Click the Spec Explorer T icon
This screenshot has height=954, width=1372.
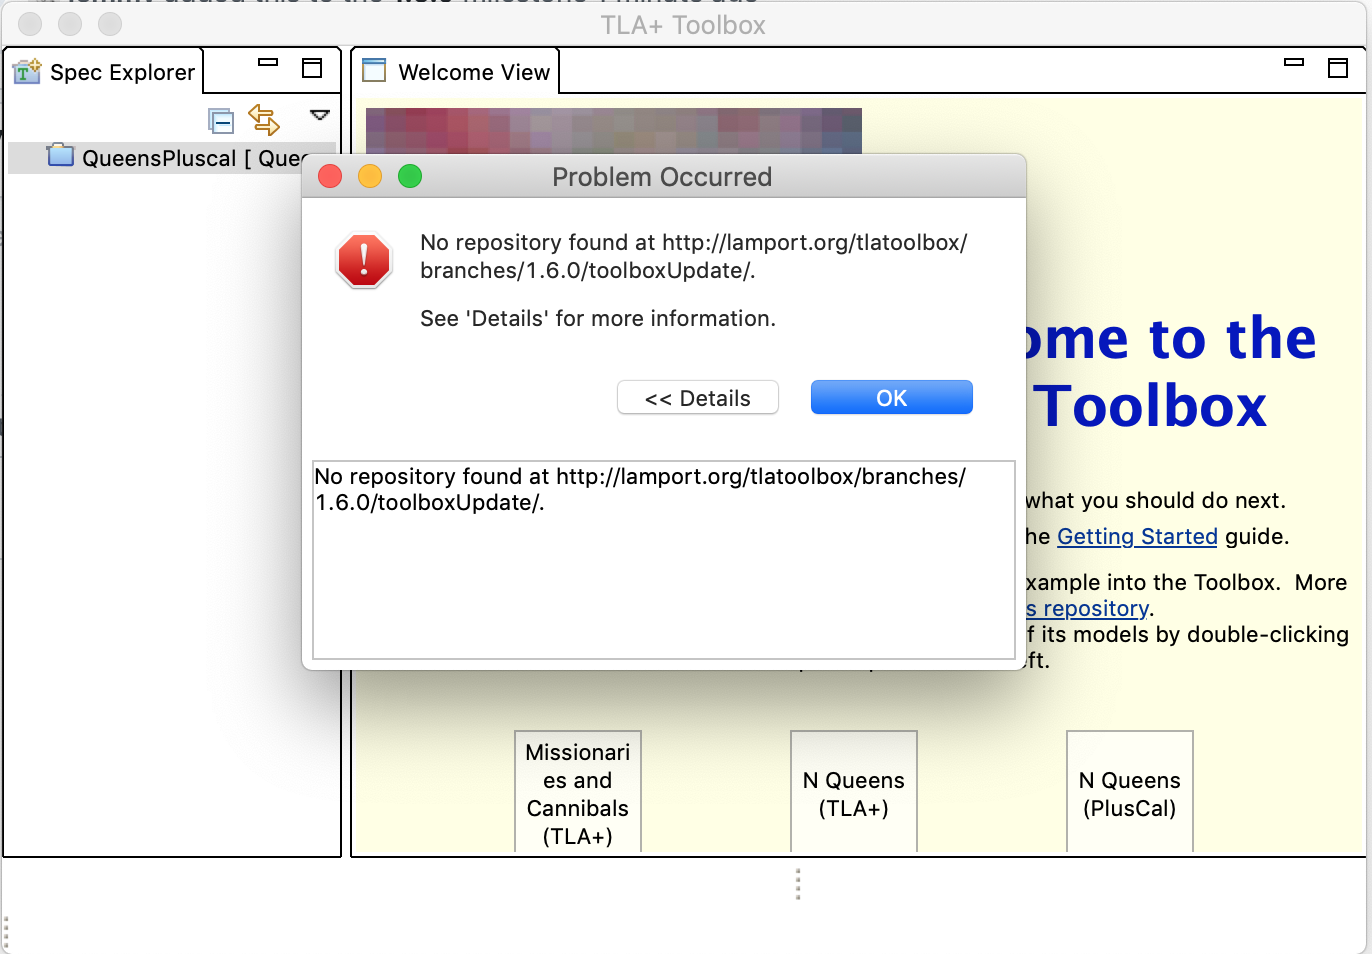(24, 71)
